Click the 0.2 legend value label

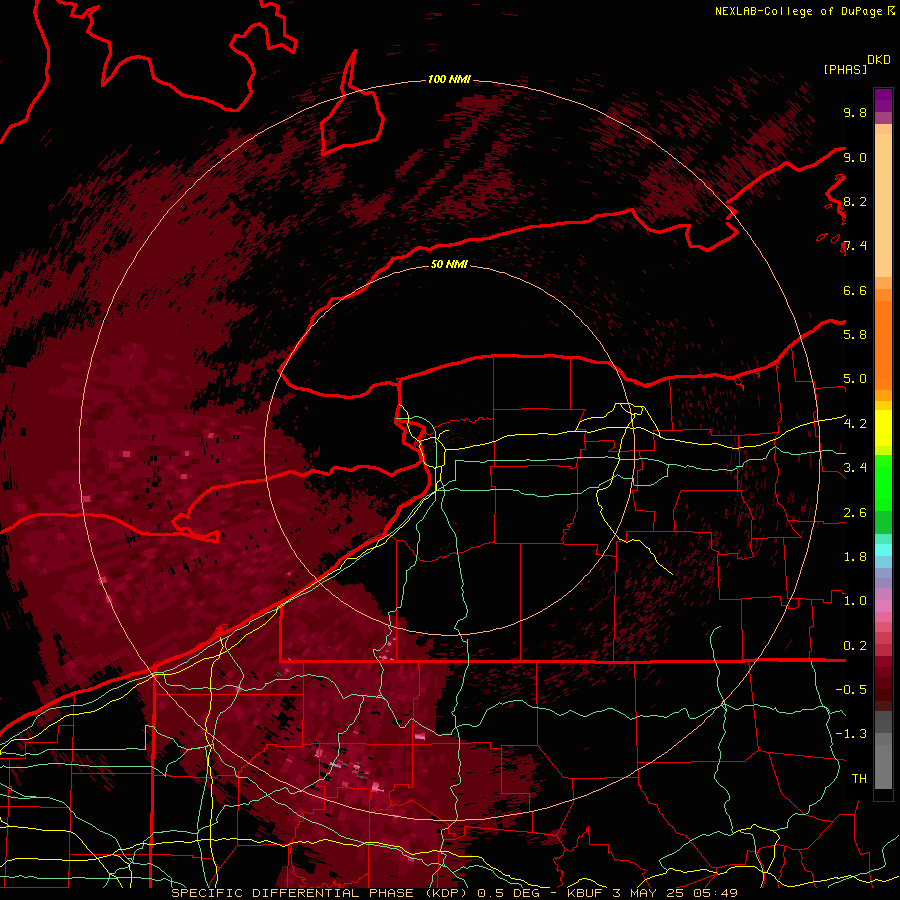pyautogui.click(x=855, y=646)
